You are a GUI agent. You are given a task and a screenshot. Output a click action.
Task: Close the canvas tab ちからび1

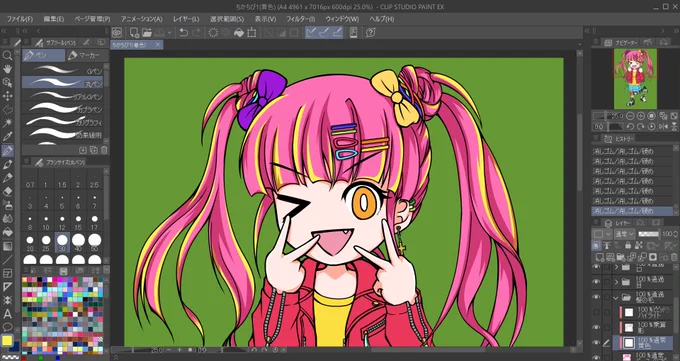(158, 44)
